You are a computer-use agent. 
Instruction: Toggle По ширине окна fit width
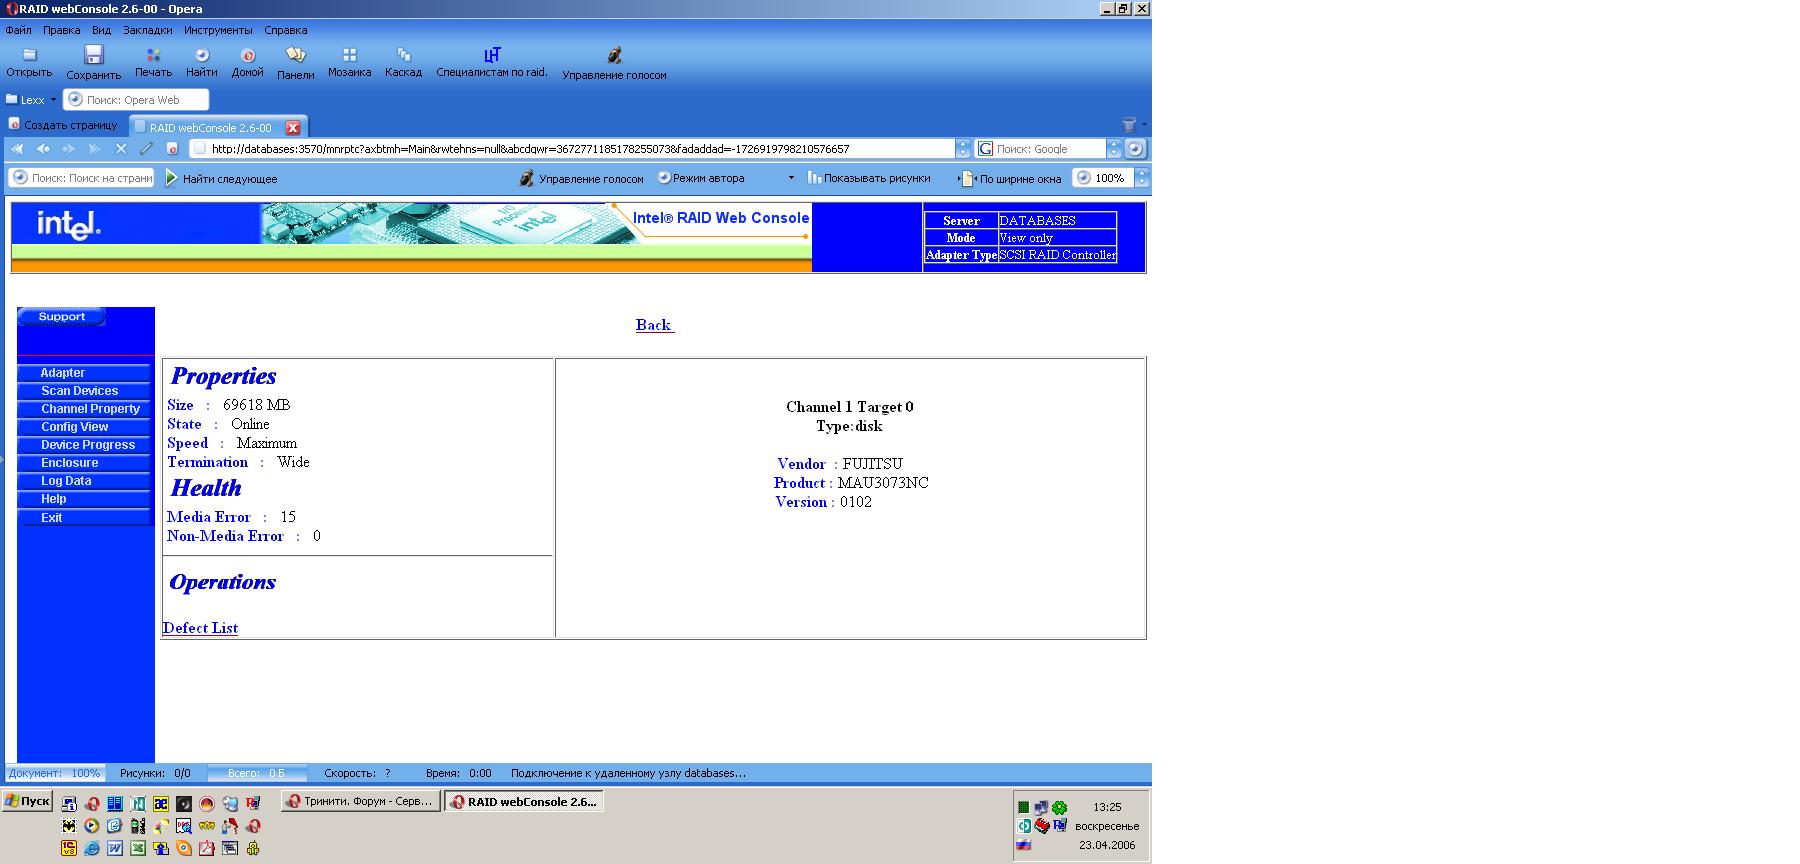(1011, 179)
